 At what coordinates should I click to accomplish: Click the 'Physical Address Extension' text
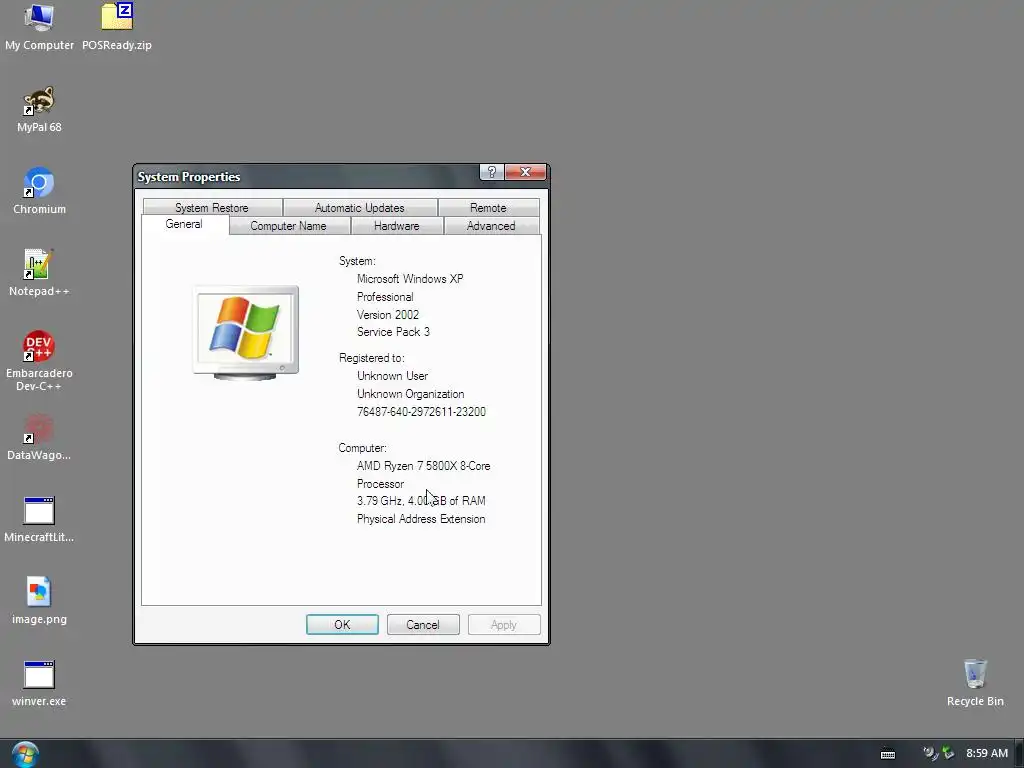421,519
